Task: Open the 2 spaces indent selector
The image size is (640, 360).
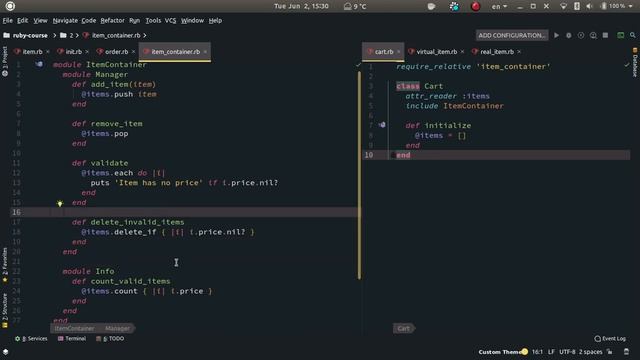Action: point(590,351)
